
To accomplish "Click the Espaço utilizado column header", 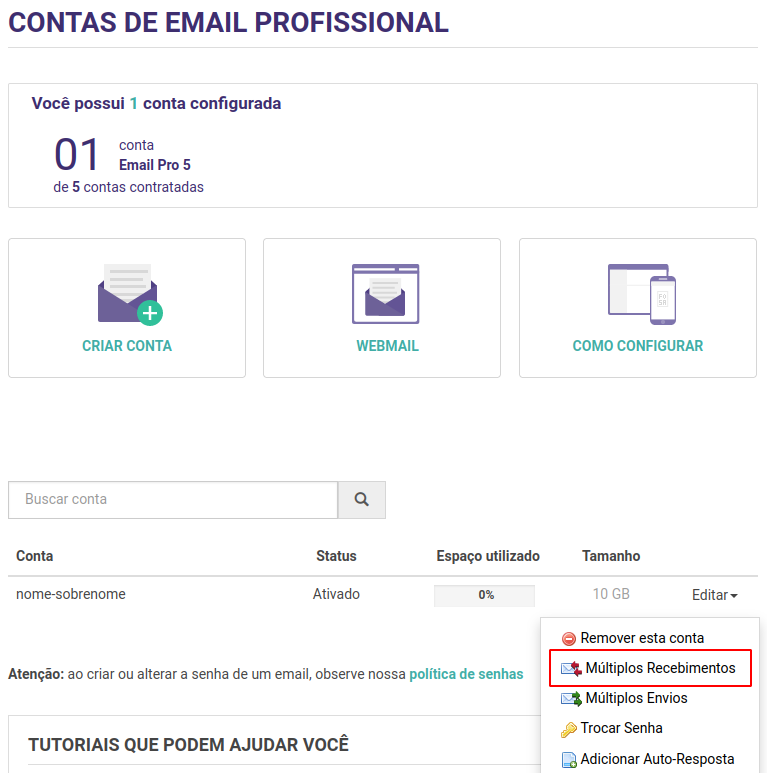I will pyautogui.click(x=488, y=557).
